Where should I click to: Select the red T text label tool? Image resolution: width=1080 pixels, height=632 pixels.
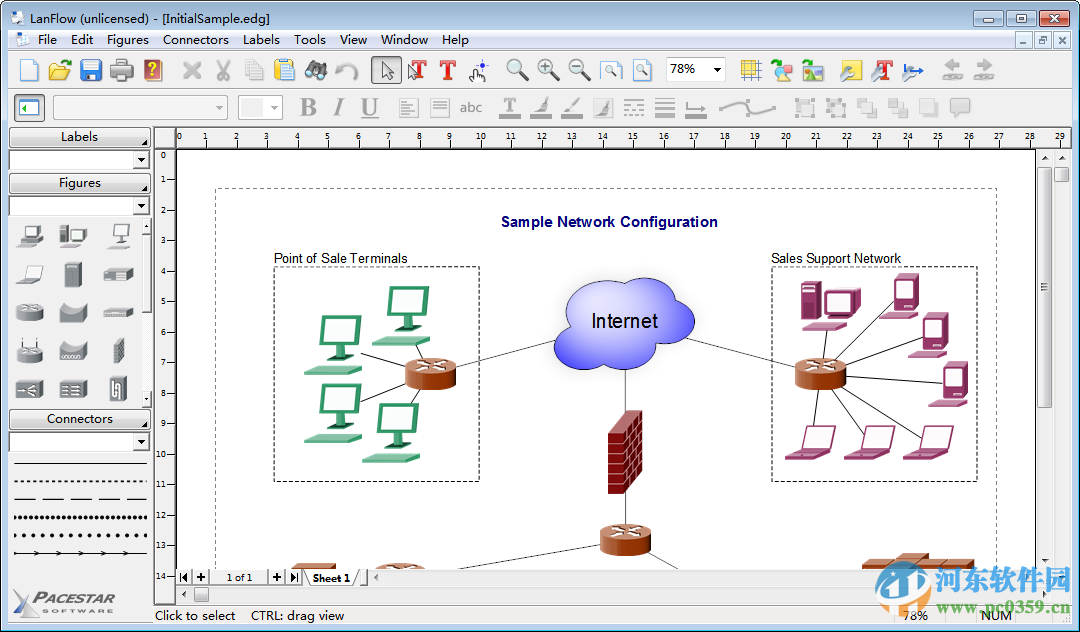[448, 70]
